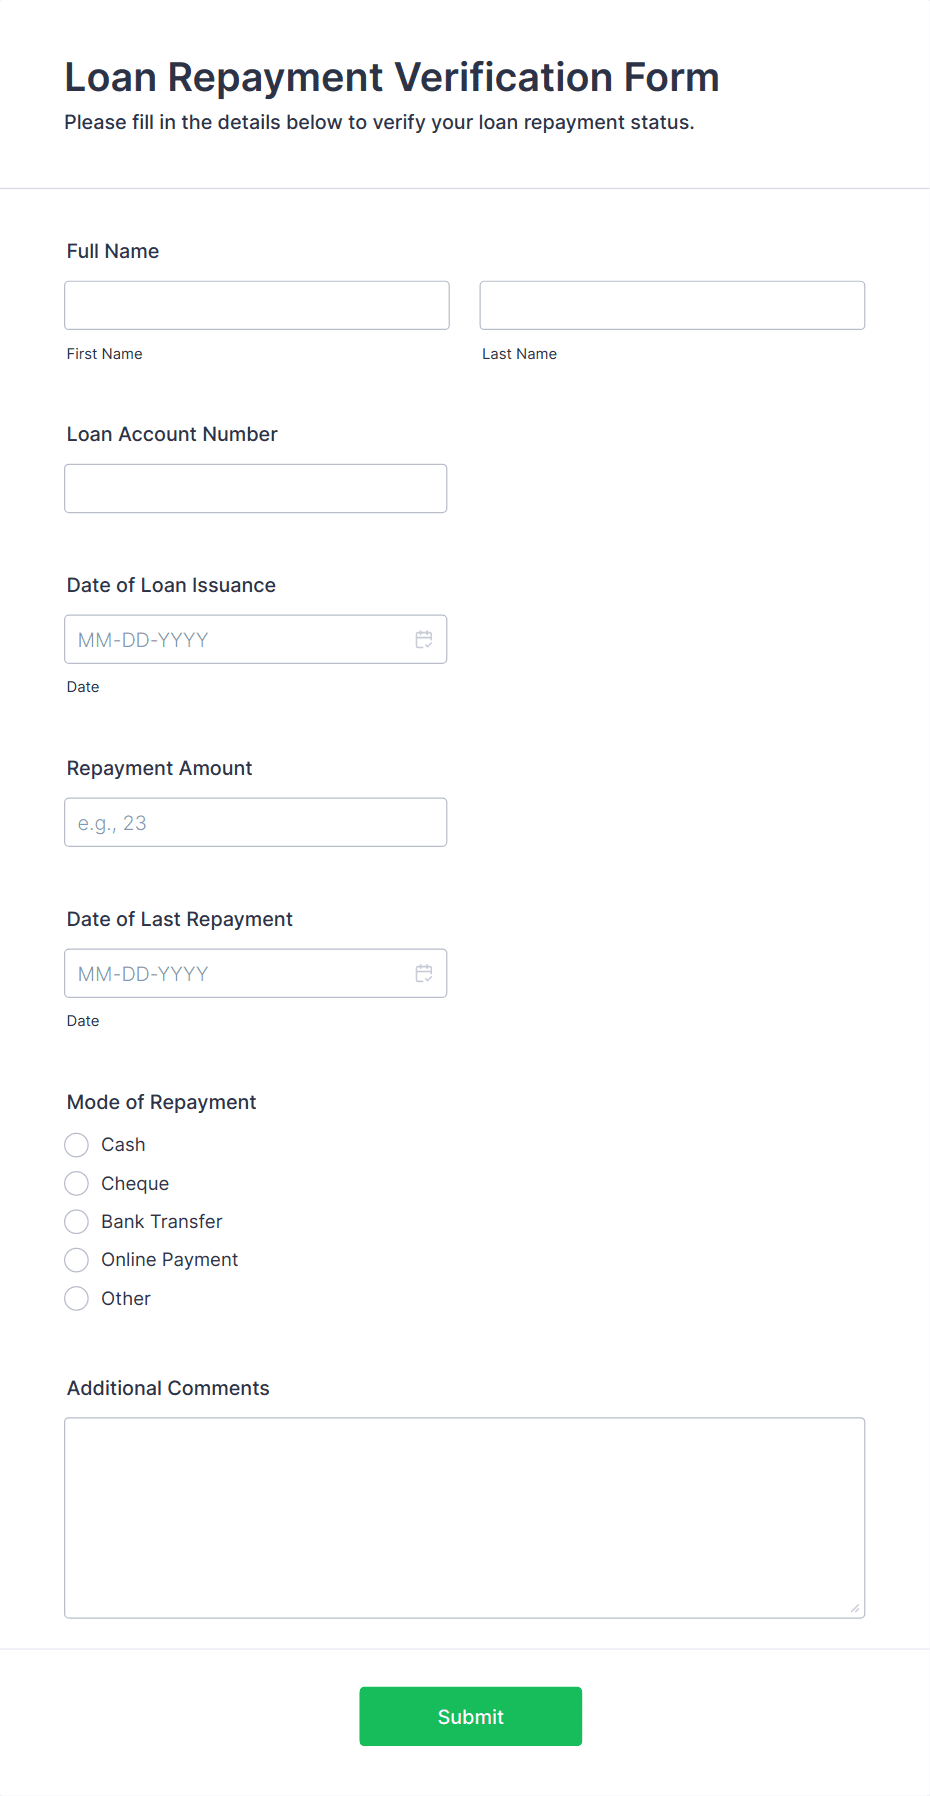
Task: Click the Bank Transfer label text
Action: coord(162,1222)
